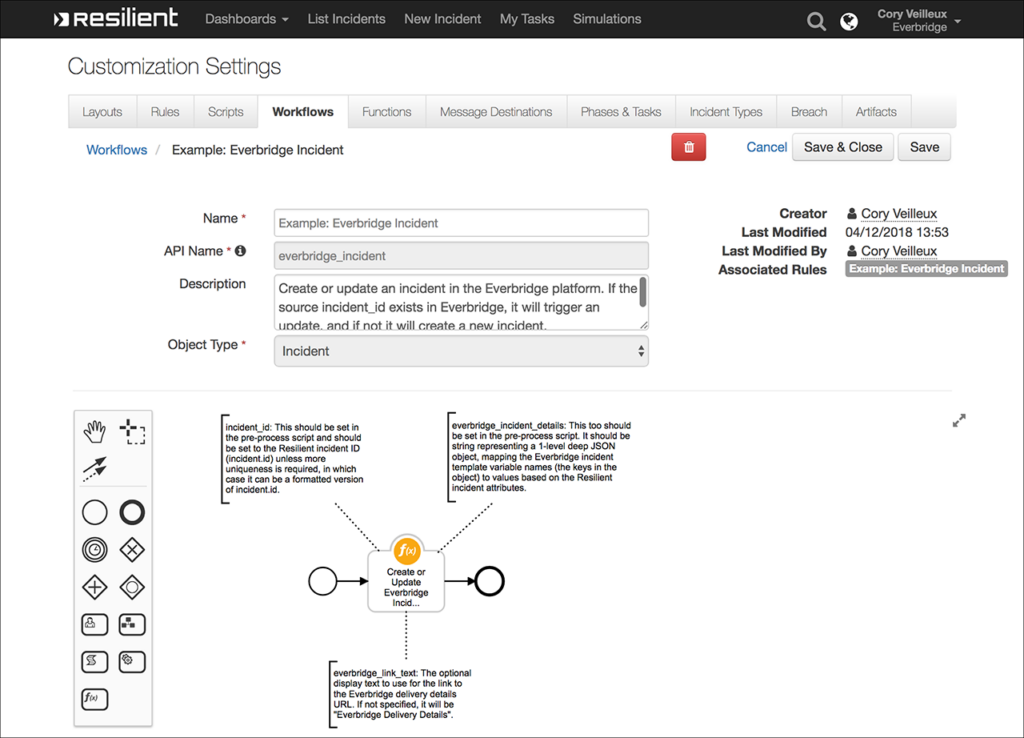Switch to the Scripts tab
This screenshot has height=738, width=1024.
click(226, 112)
